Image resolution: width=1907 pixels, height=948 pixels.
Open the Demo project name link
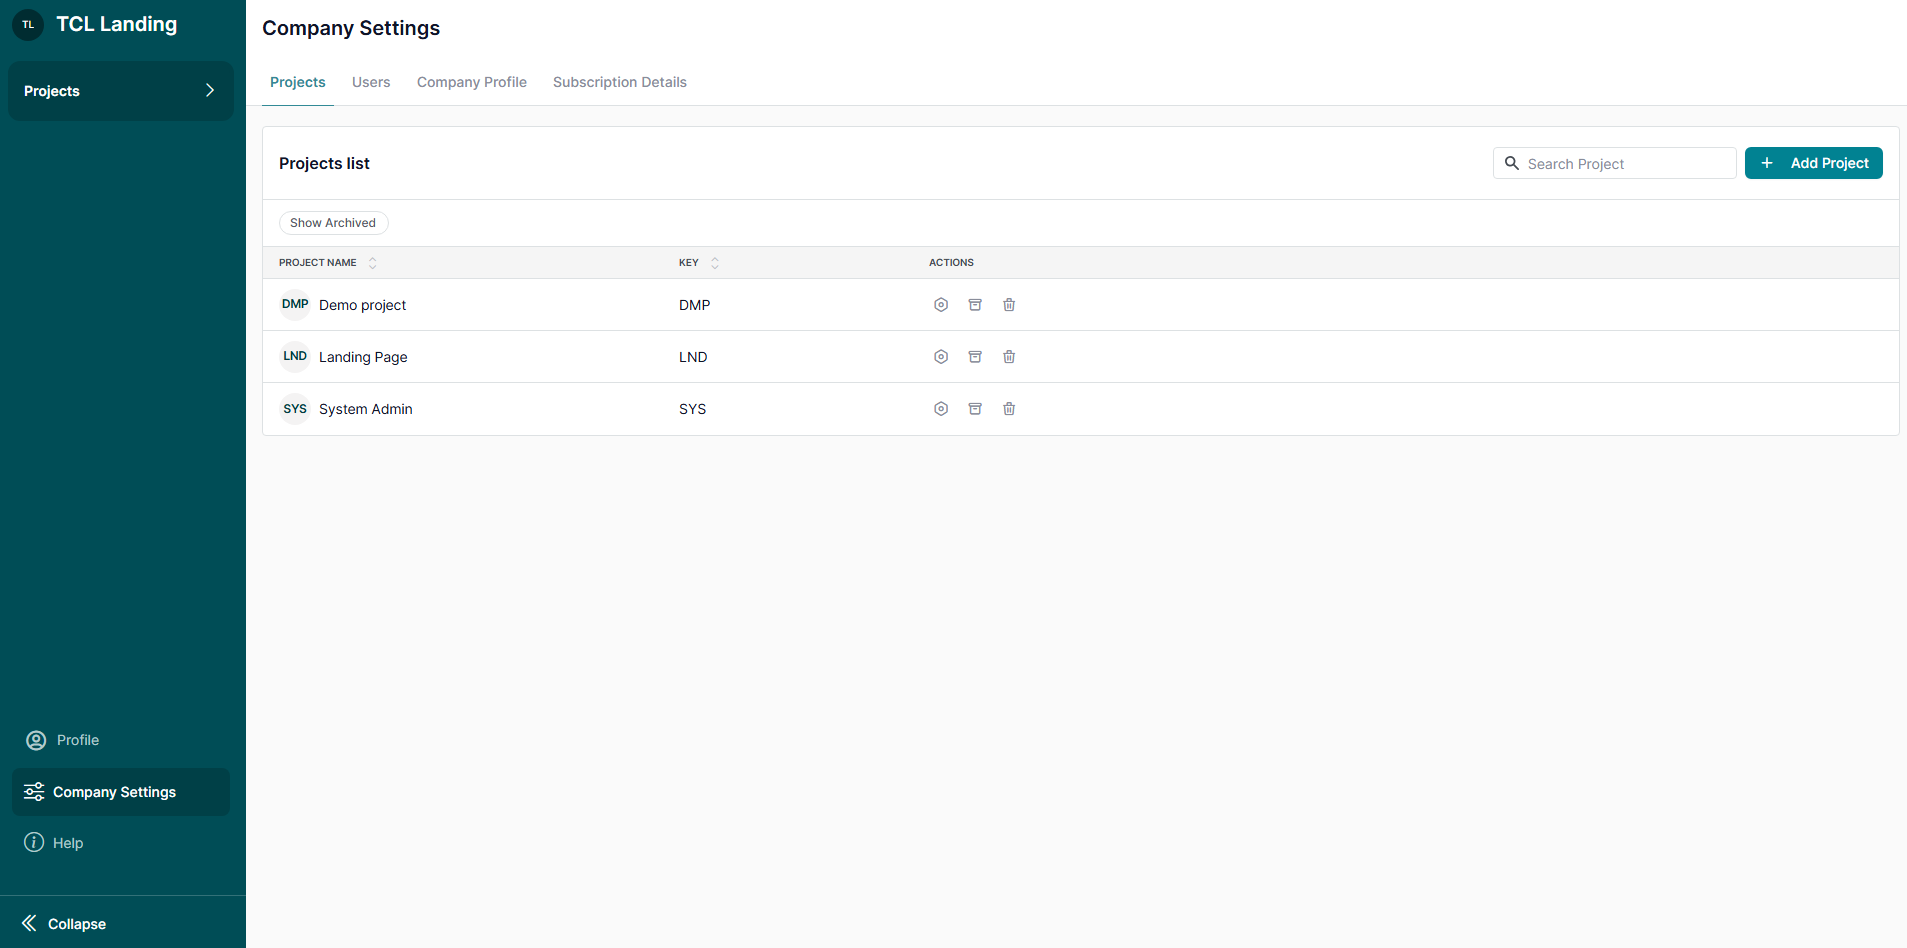[x=362, y=305]
